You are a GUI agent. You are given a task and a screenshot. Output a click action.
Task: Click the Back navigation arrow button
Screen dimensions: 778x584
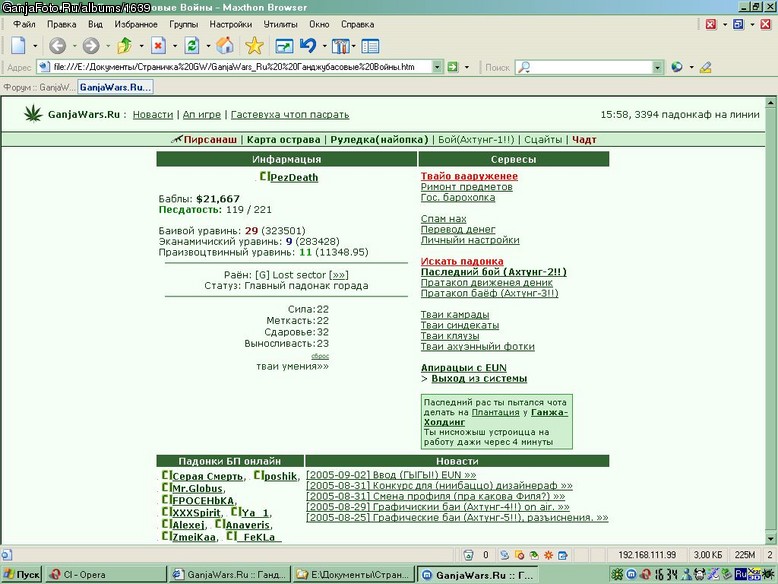point(57,46)
